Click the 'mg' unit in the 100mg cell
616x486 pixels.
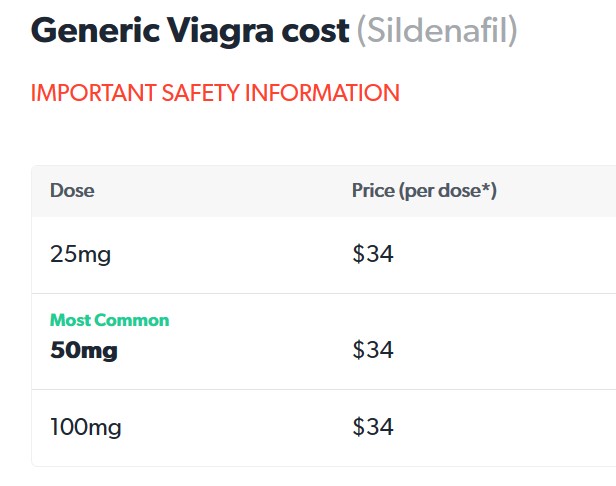(x=103, y=429)
